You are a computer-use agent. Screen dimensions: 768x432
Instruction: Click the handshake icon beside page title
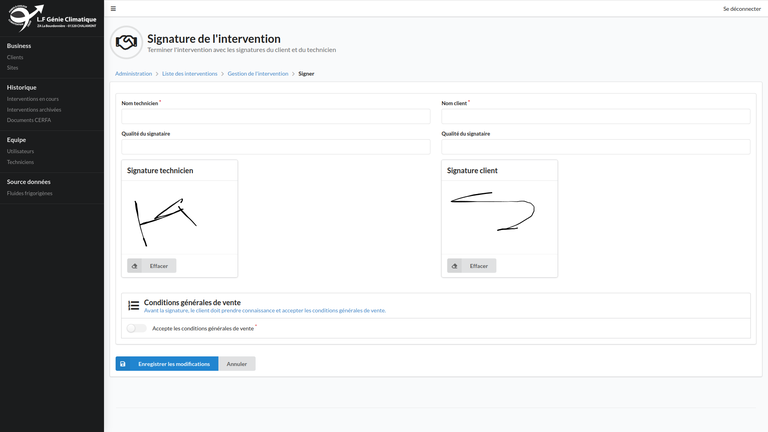126,43
